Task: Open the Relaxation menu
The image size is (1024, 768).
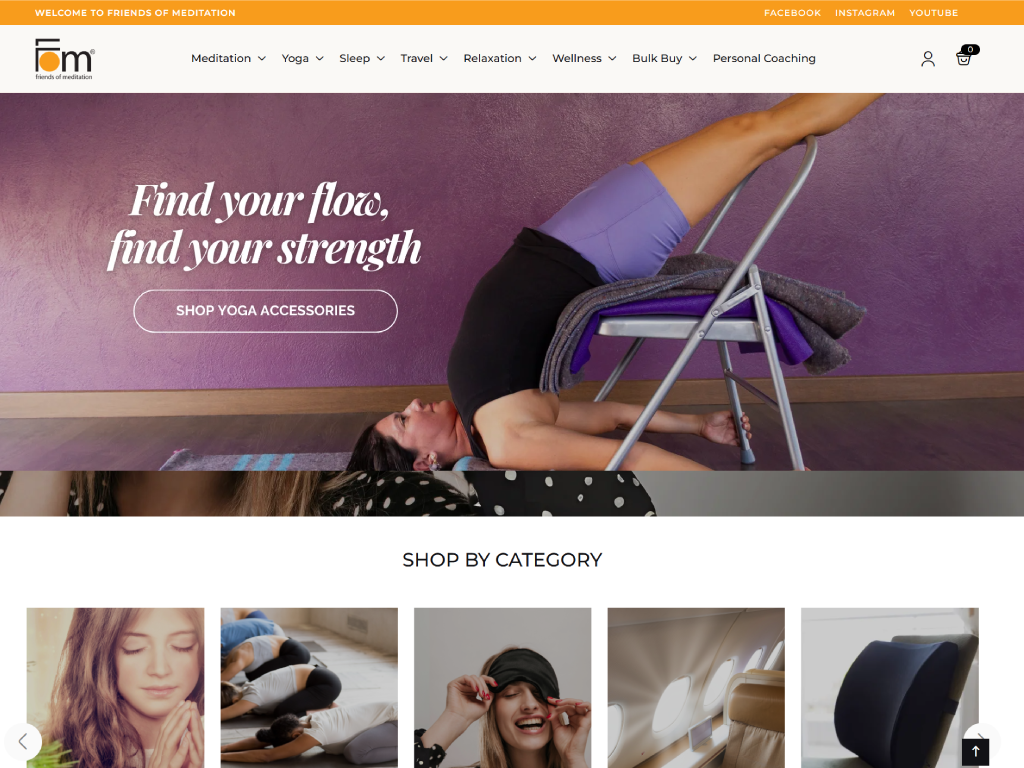Action: [x=500, y=58]
